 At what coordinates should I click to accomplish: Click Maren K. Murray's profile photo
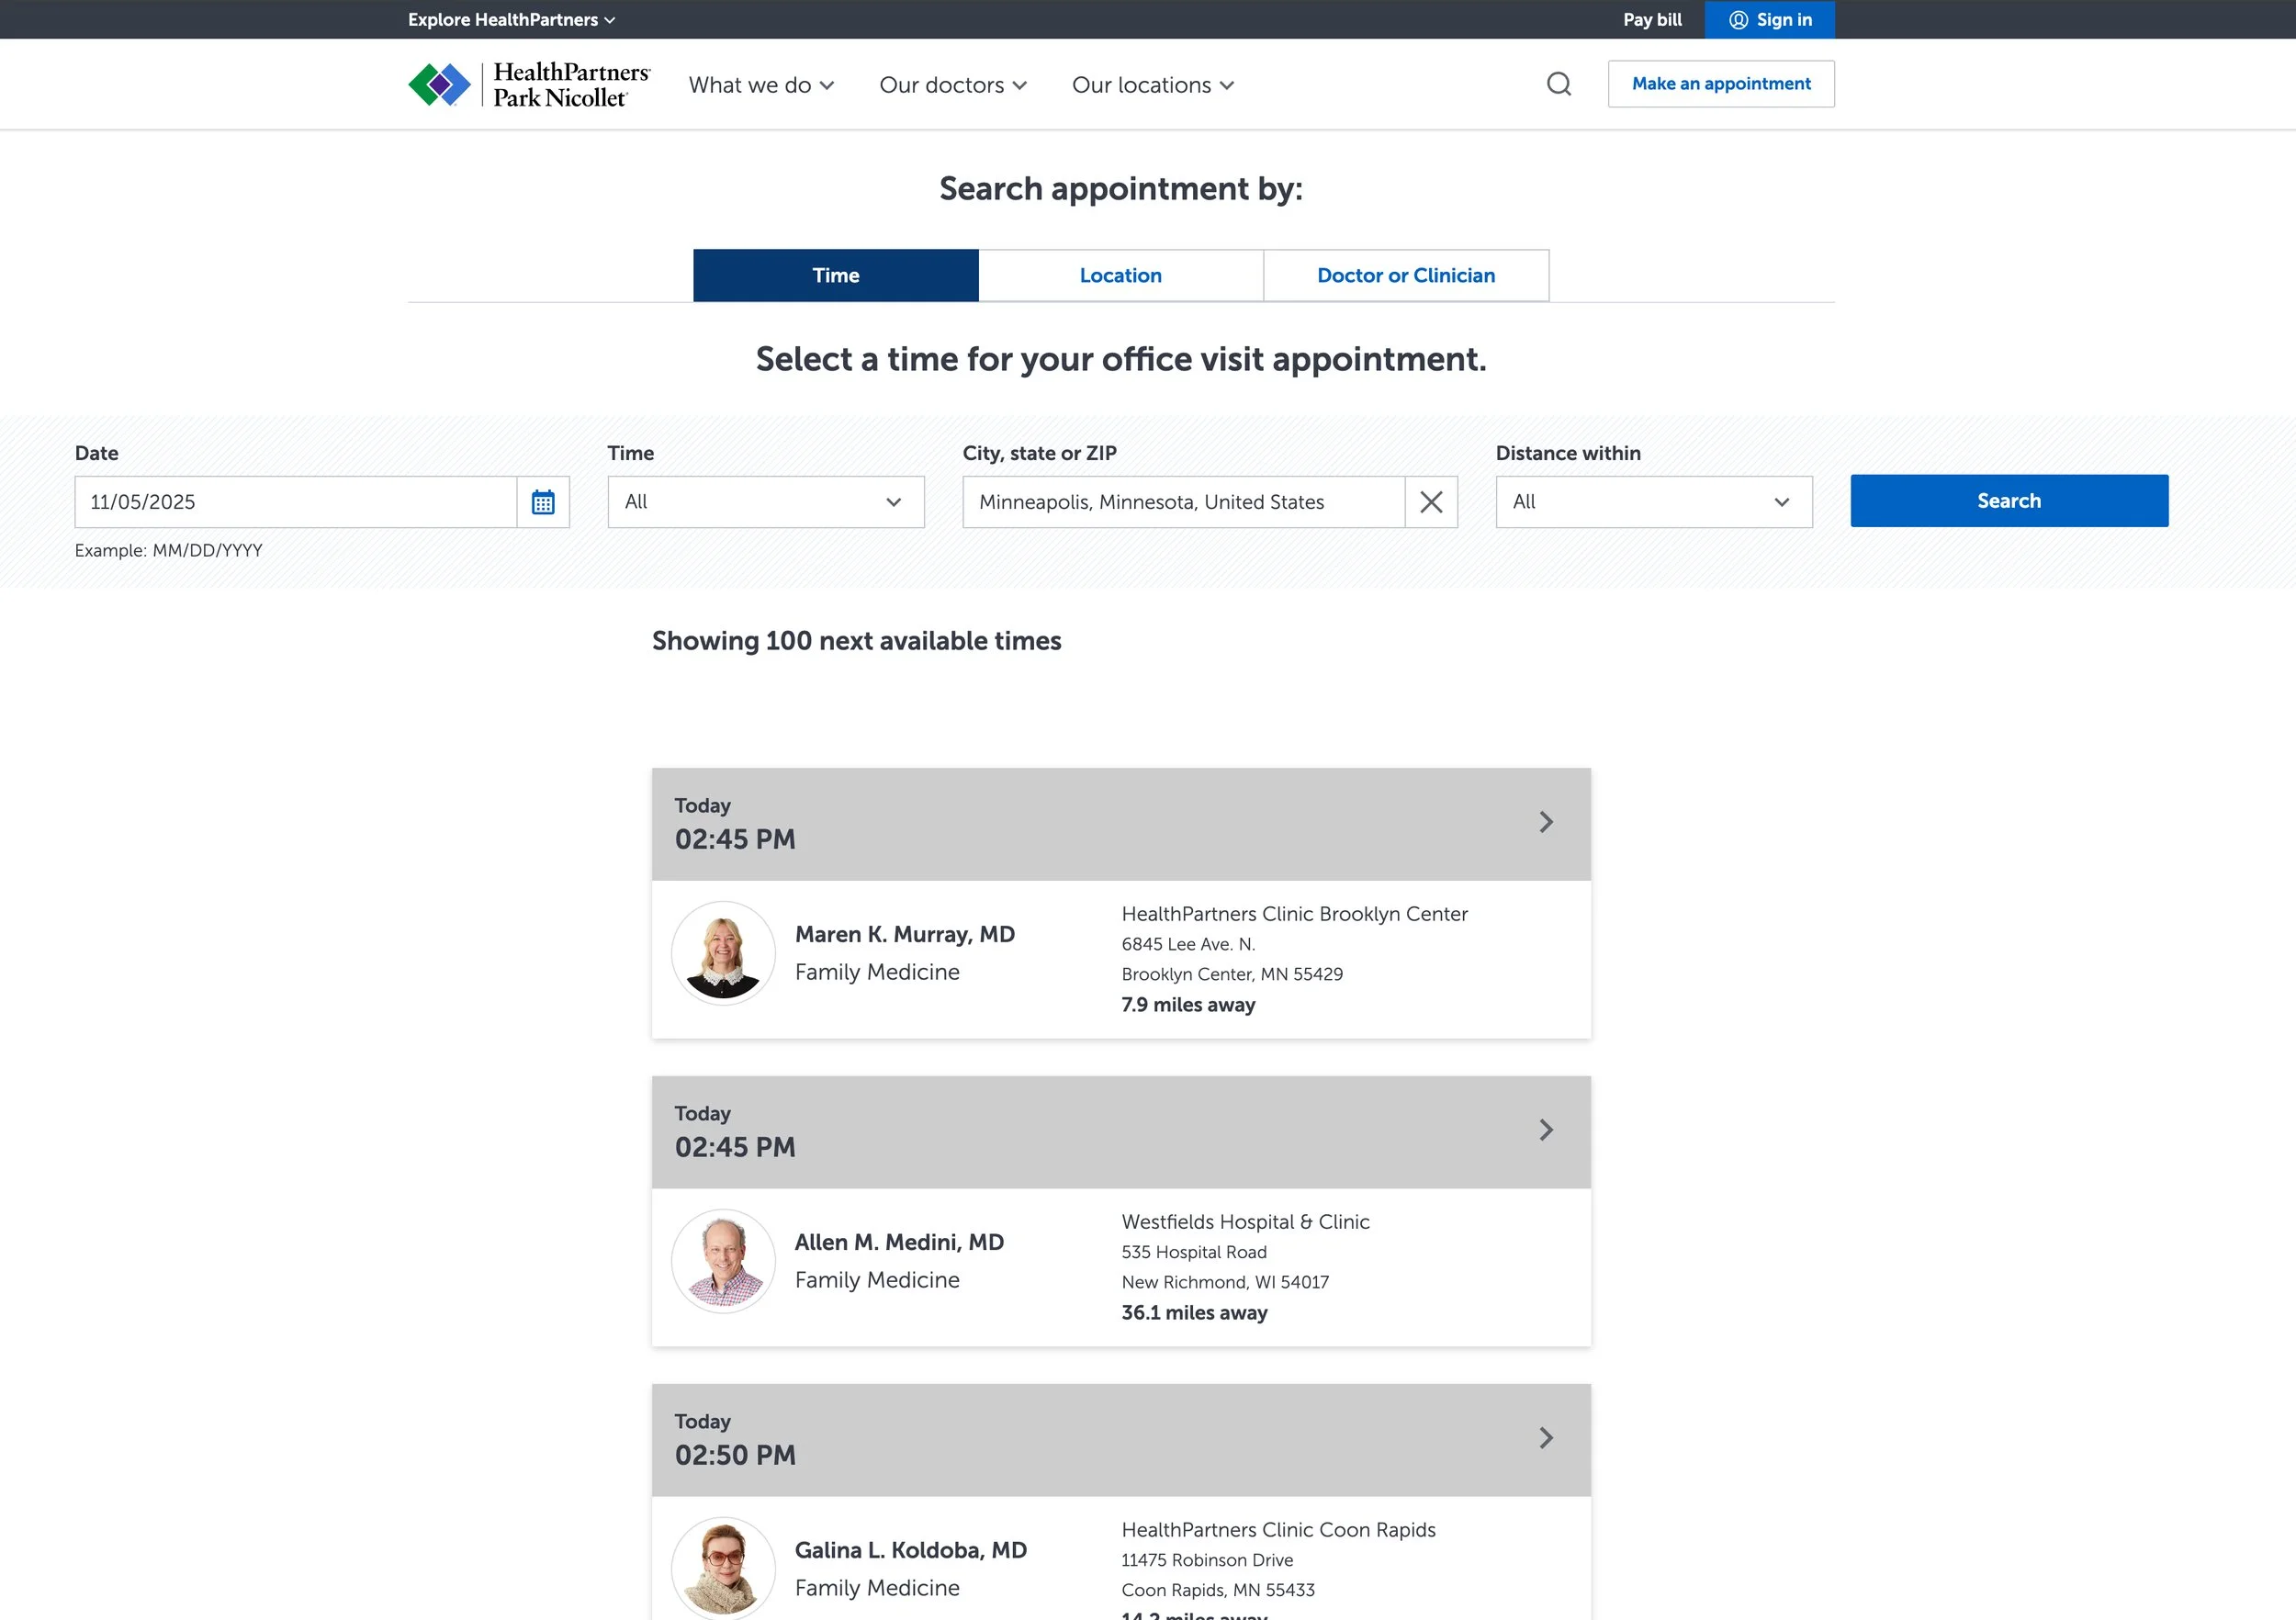pyautogui.click(x=723, y=953)
